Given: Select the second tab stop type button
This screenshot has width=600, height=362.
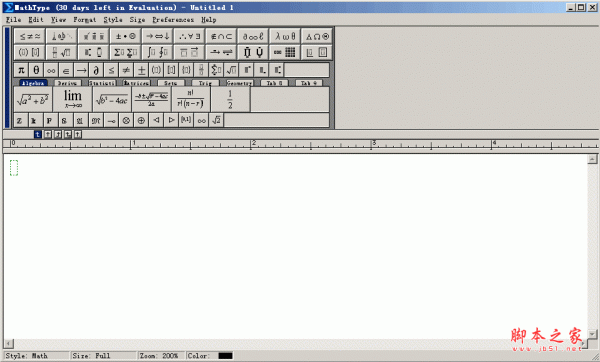Looking at the screenshot, I should click(x=48, y=134).
